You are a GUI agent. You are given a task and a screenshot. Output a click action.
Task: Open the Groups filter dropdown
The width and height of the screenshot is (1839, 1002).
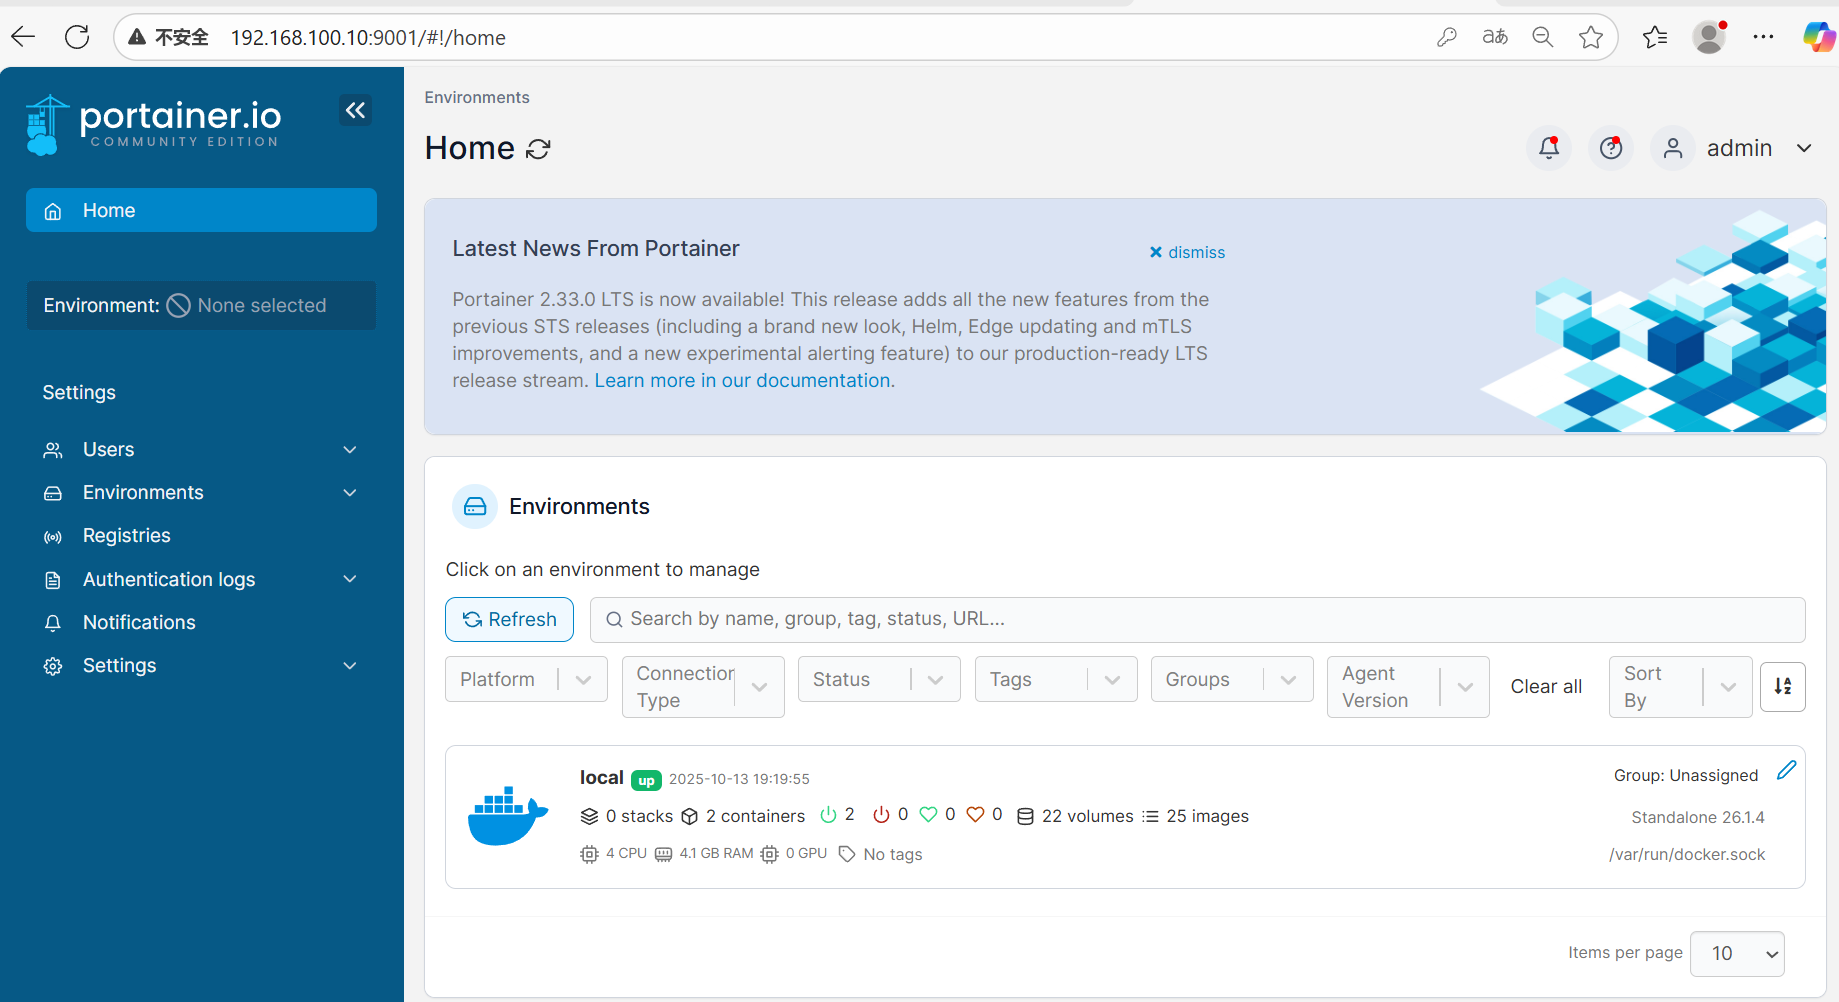[1232, 680]
